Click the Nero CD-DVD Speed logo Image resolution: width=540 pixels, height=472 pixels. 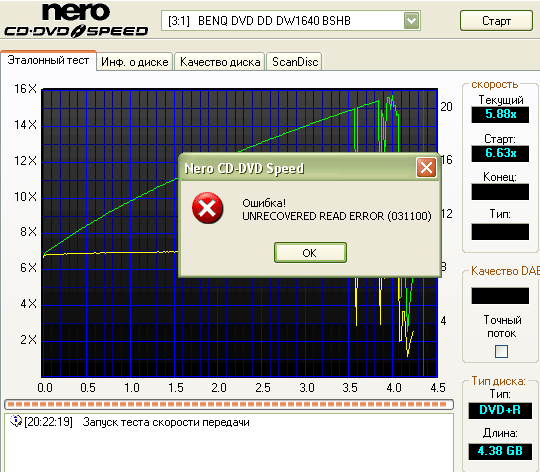click(76, 21)
